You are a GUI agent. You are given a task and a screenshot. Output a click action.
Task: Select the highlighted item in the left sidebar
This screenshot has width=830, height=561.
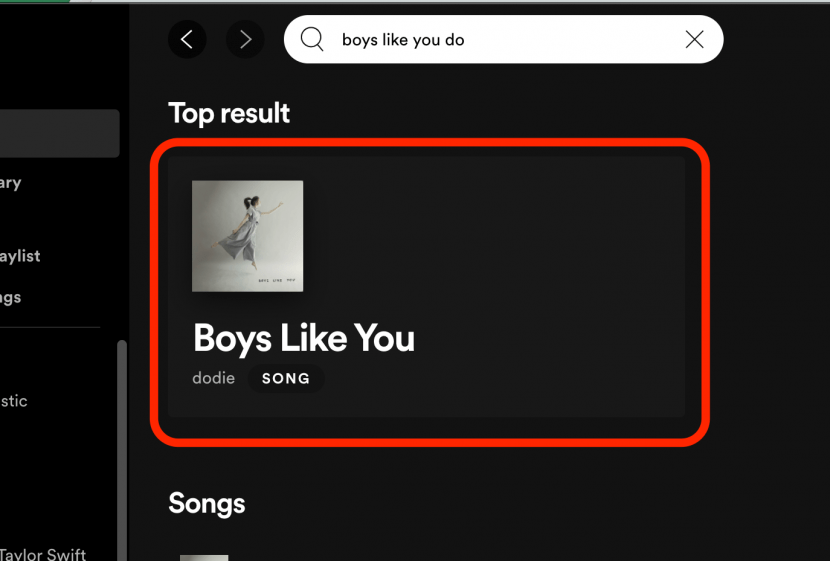point(59,134)
